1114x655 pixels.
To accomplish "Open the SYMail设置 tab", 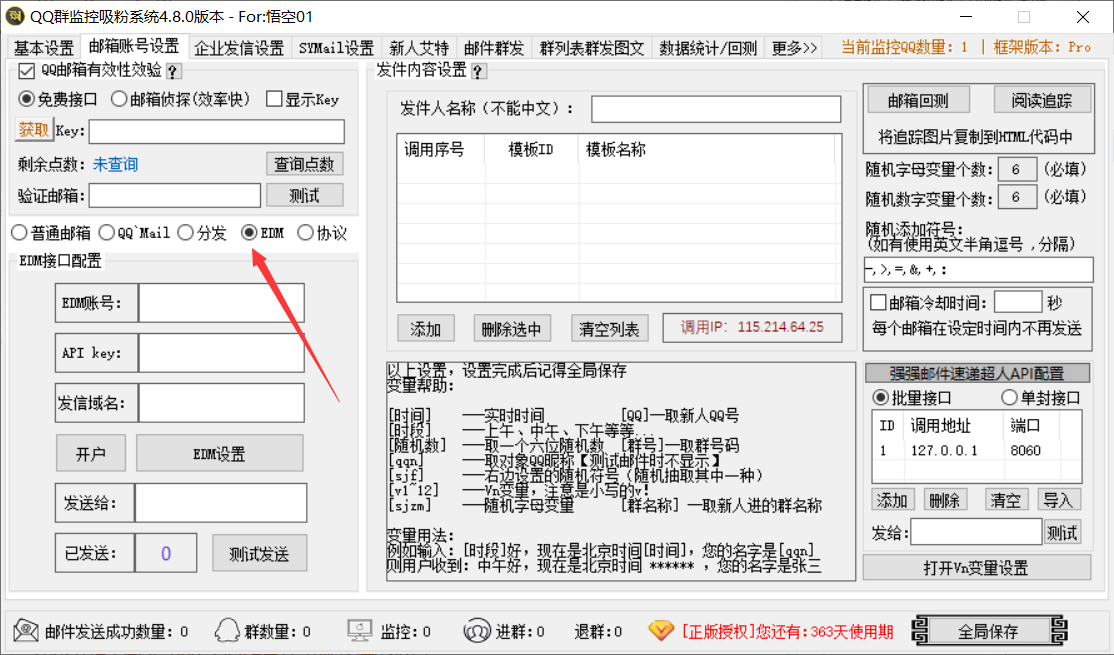I will pyautogui.click(x=336, y=48).
